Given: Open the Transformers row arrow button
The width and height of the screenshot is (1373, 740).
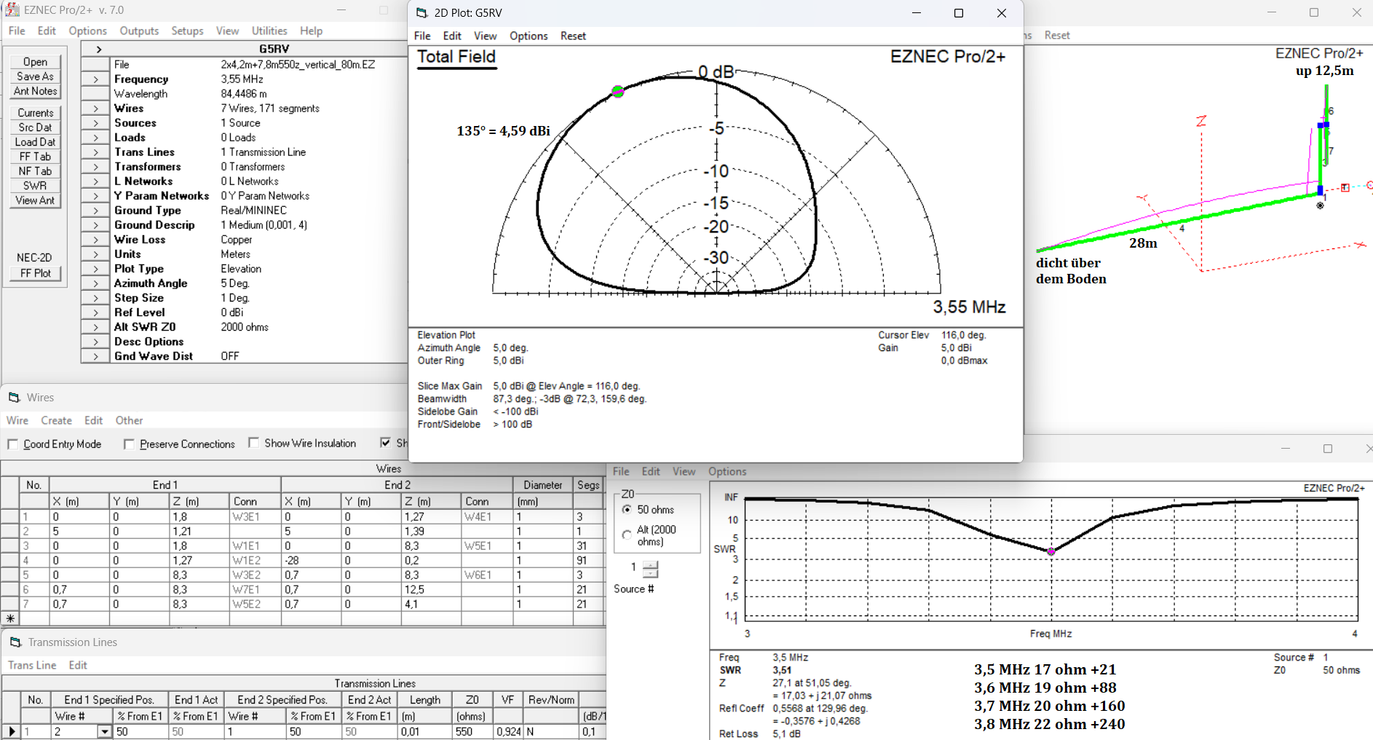Looking at the screenshot, I should coord(96,167).
